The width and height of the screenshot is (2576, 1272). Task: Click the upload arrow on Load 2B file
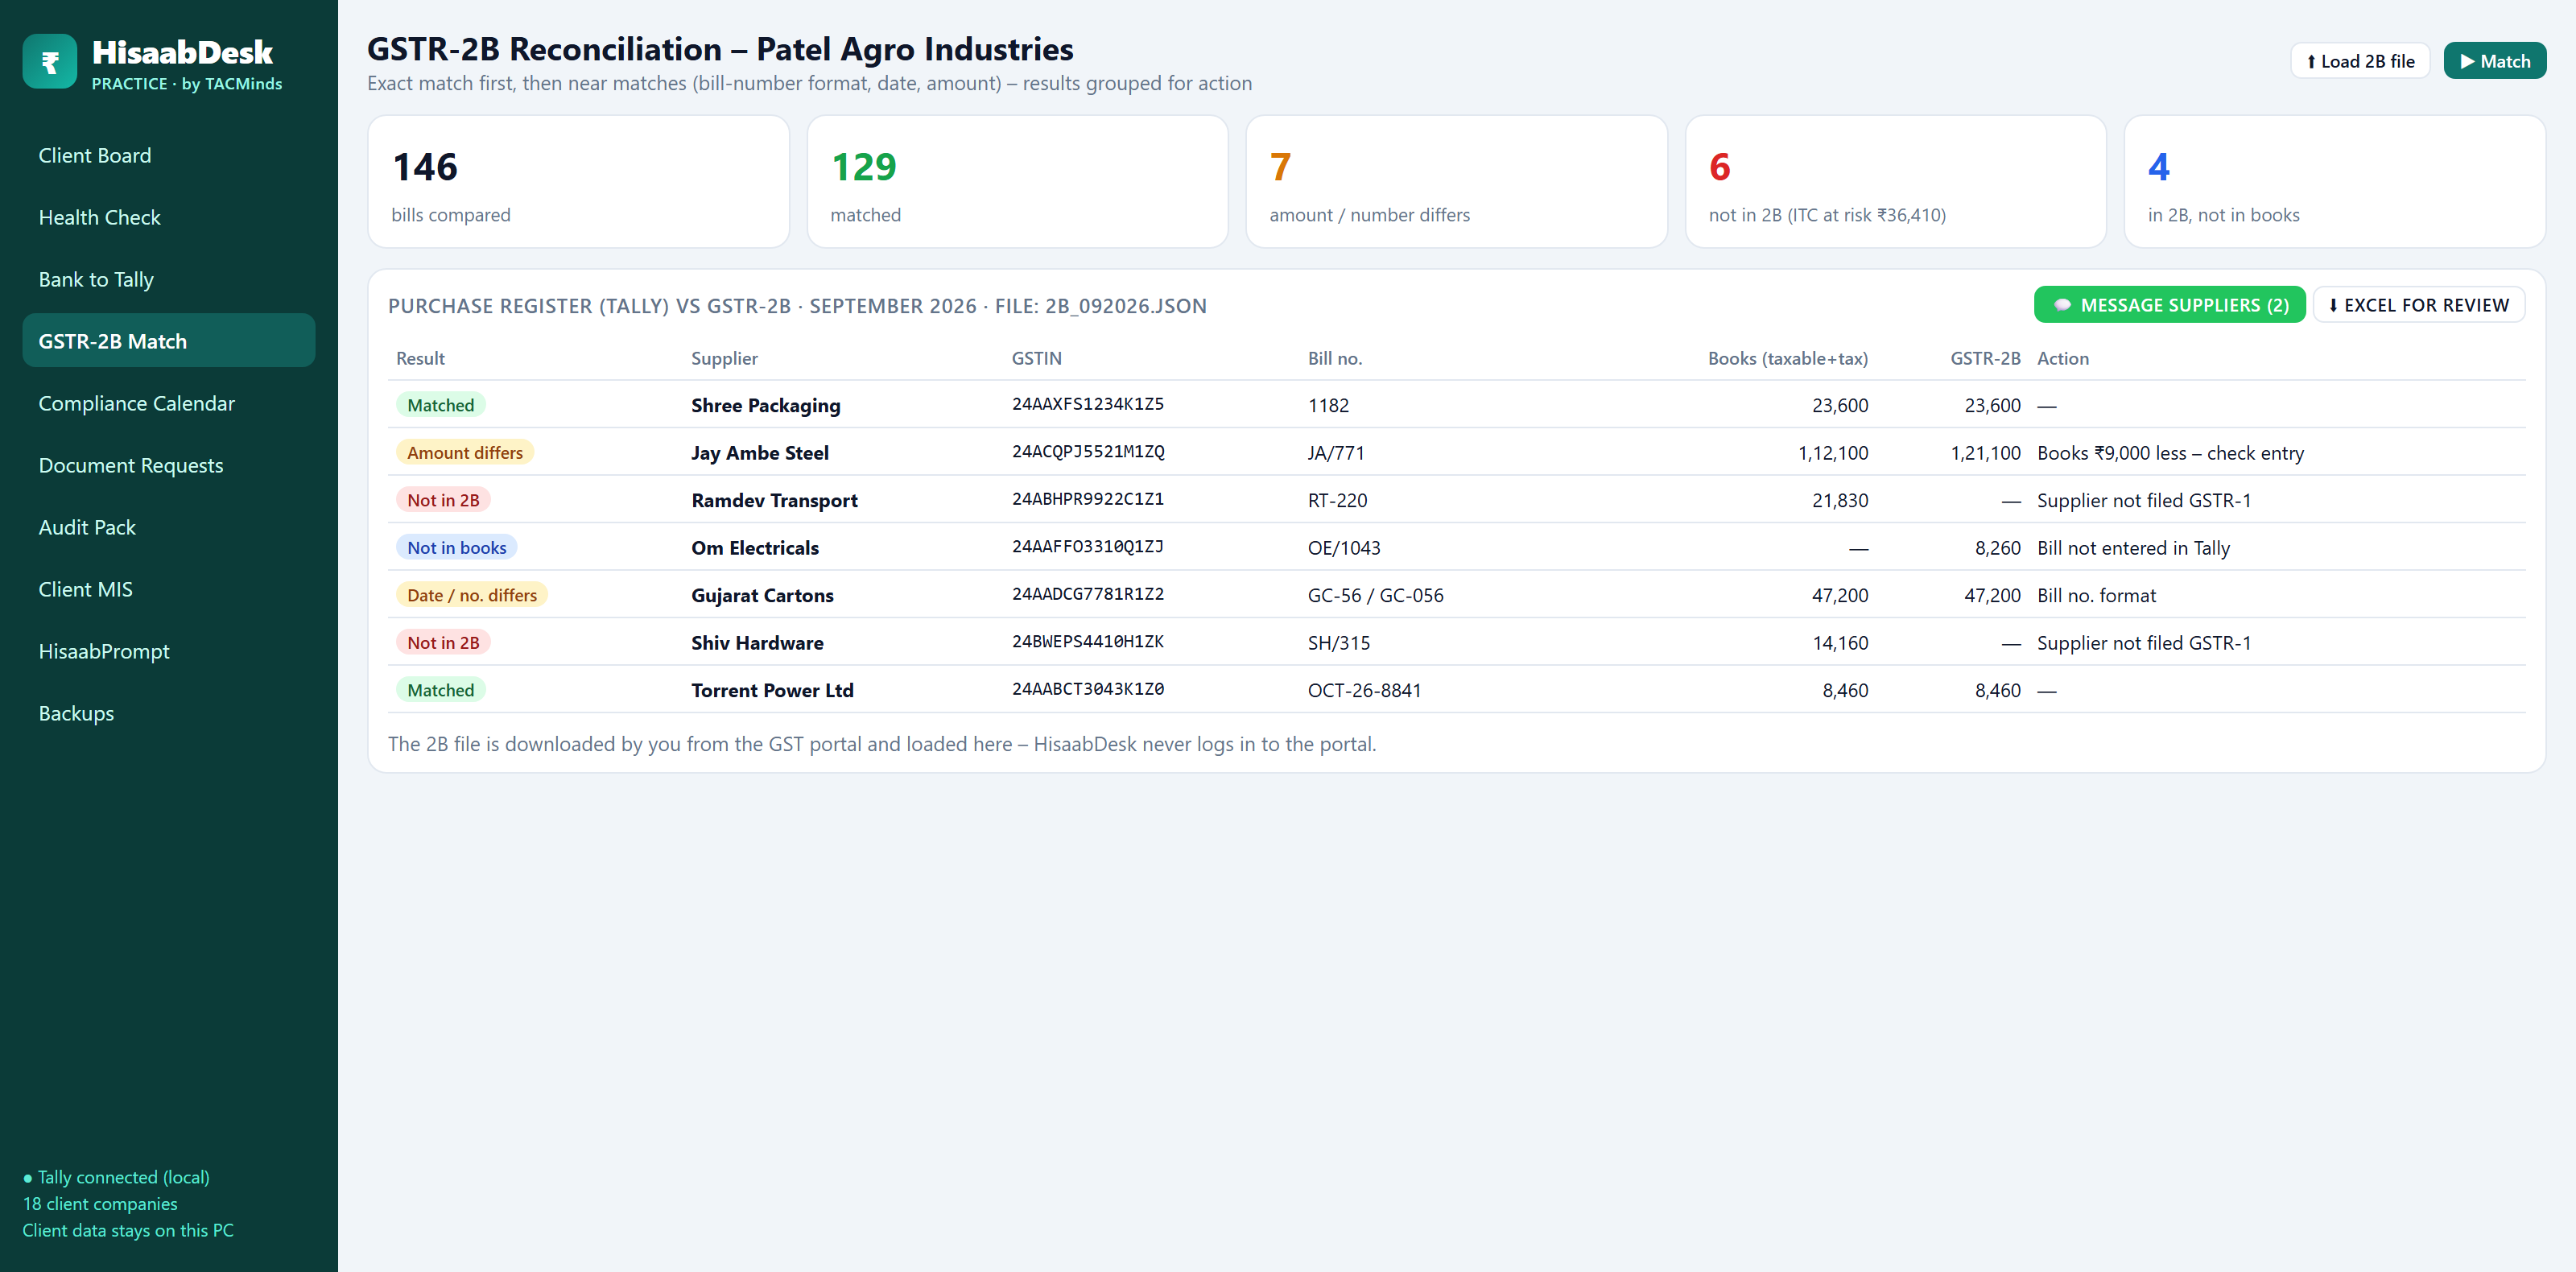click(2311, 62)
